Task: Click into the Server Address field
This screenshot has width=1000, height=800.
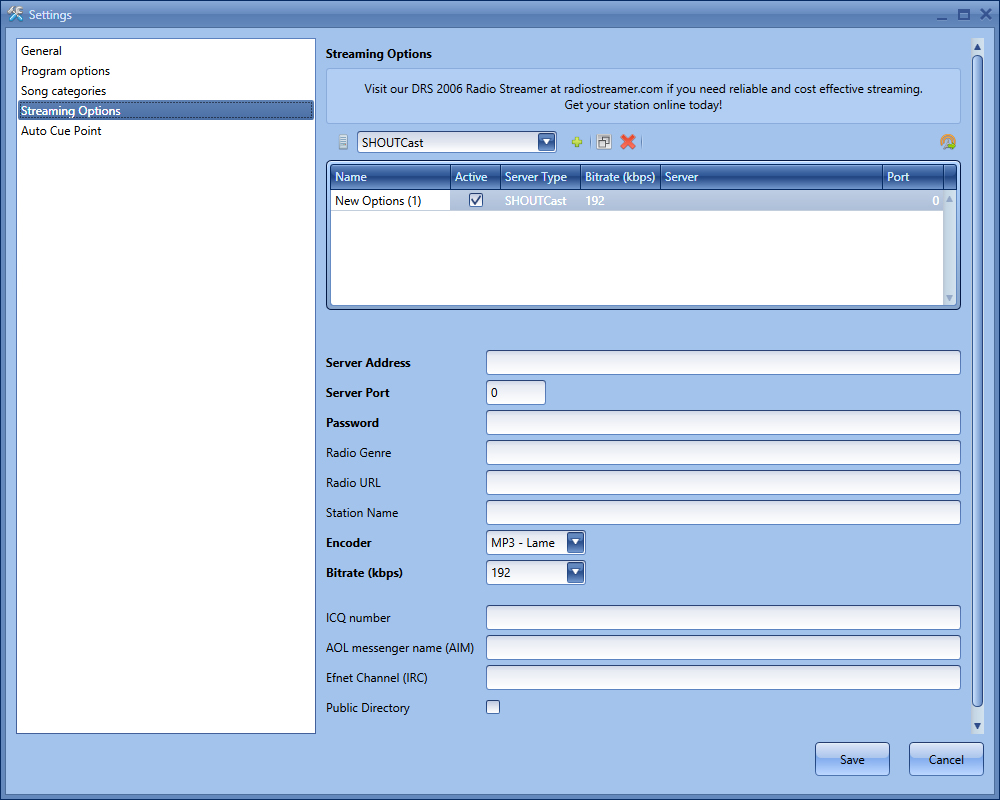Action: point(722,363)
